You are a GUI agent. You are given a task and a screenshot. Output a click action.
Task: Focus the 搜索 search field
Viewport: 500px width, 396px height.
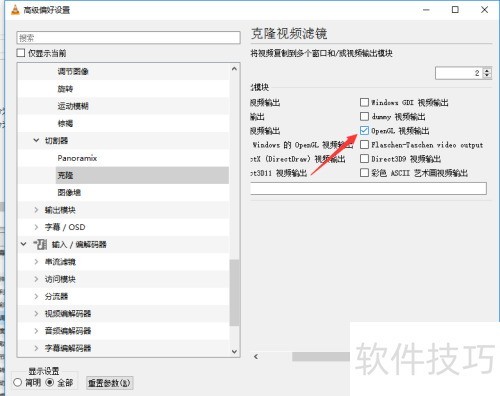(128, 38)
